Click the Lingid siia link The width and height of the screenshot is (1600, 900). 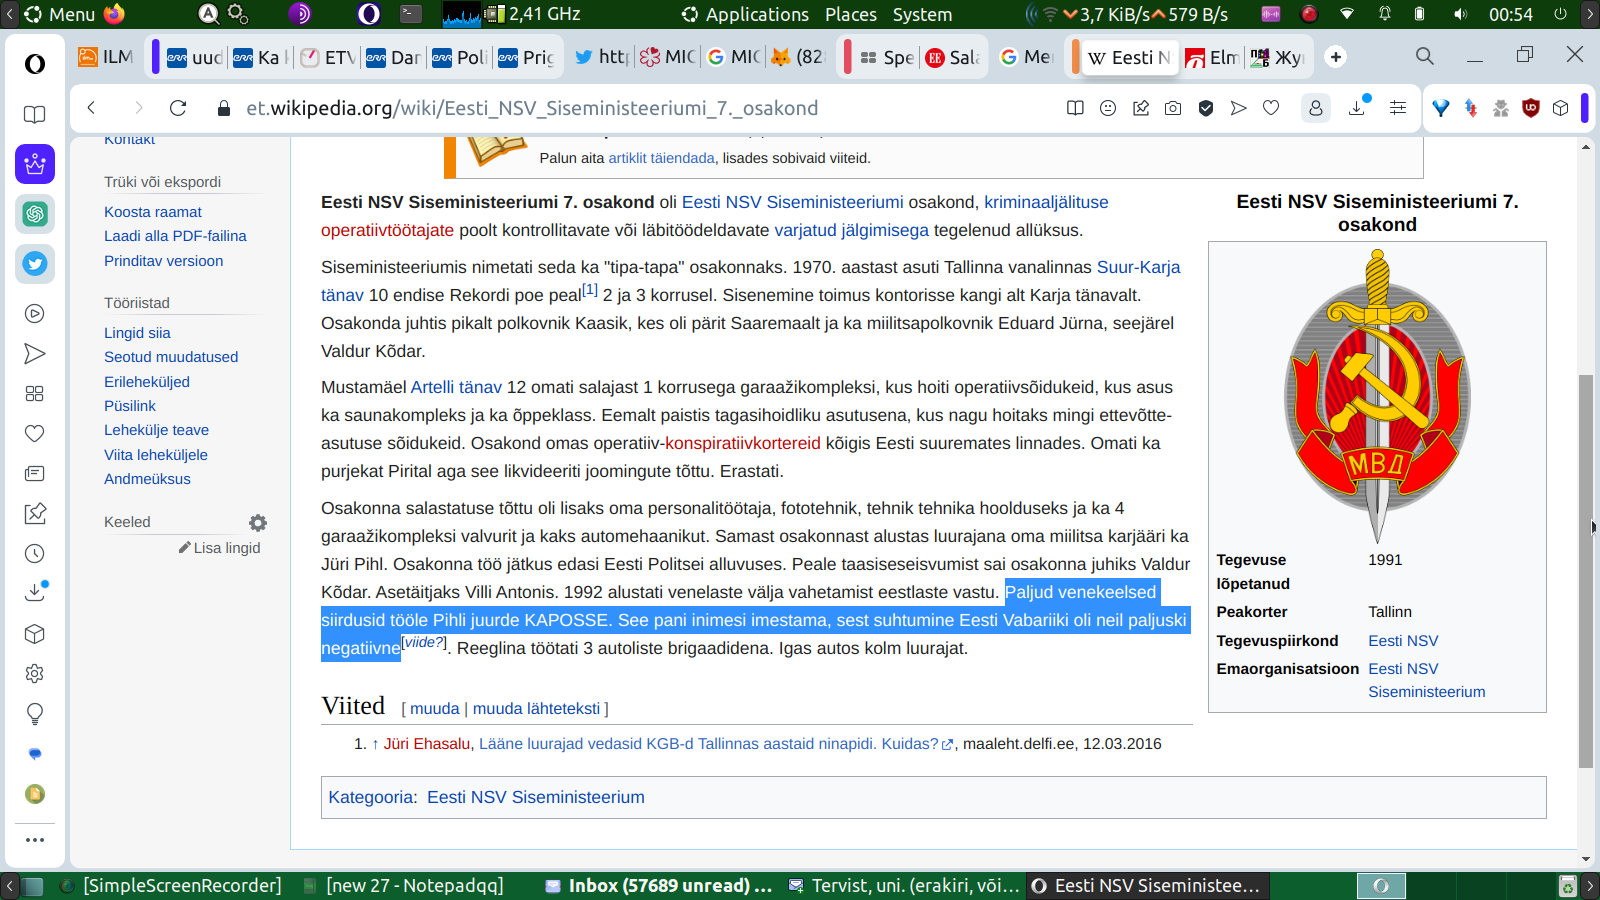tap(137, 333)
